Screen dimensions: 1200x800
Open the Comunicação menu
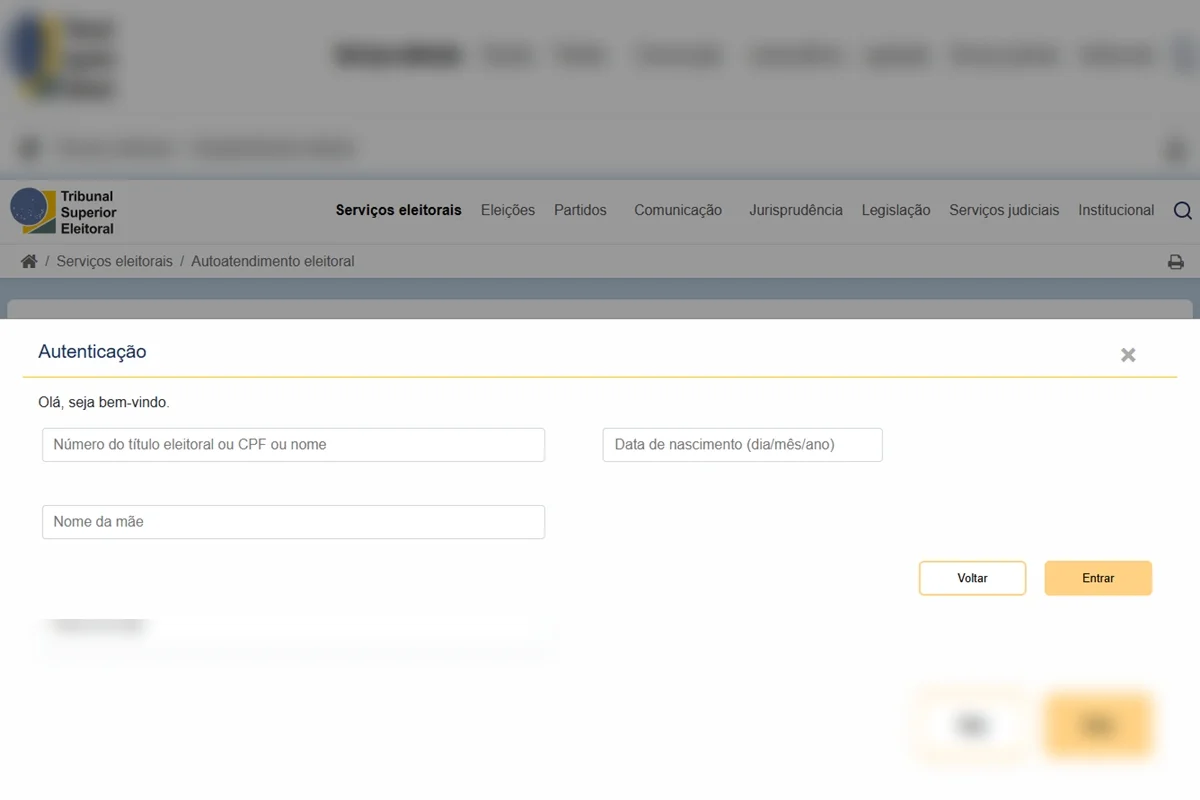pos(678,210)
